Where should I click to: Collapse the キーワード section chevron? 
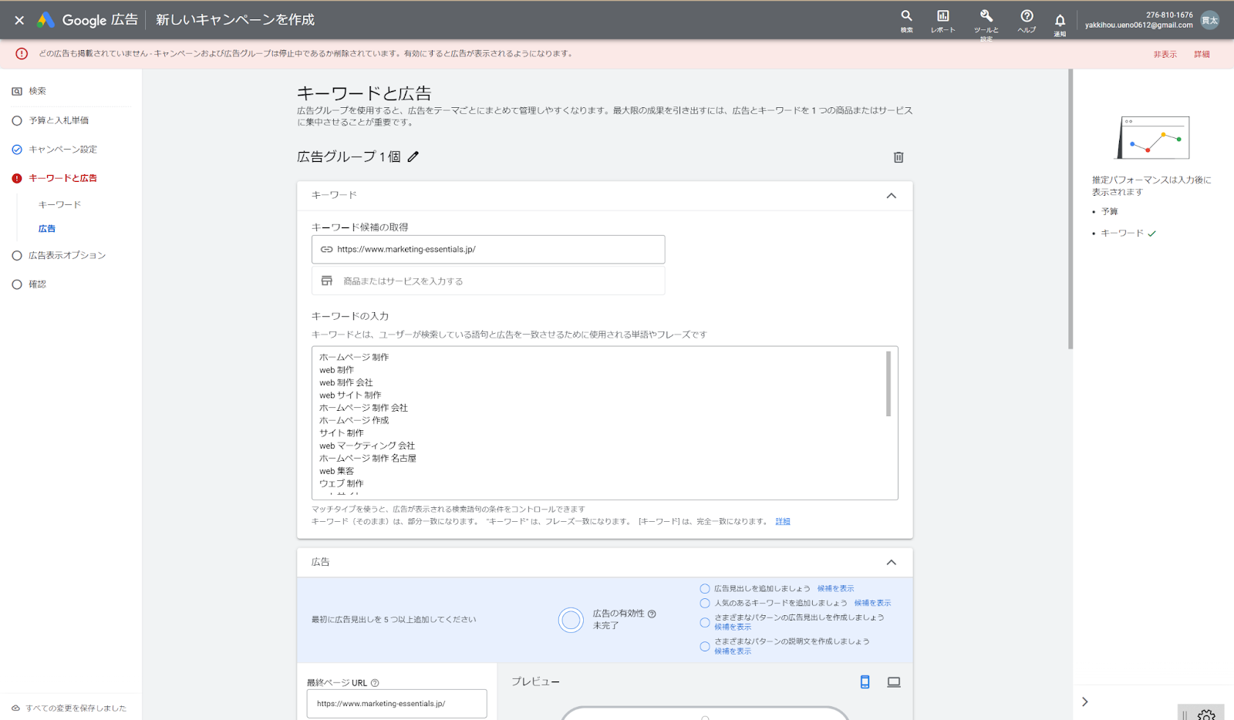pos(891,195)
